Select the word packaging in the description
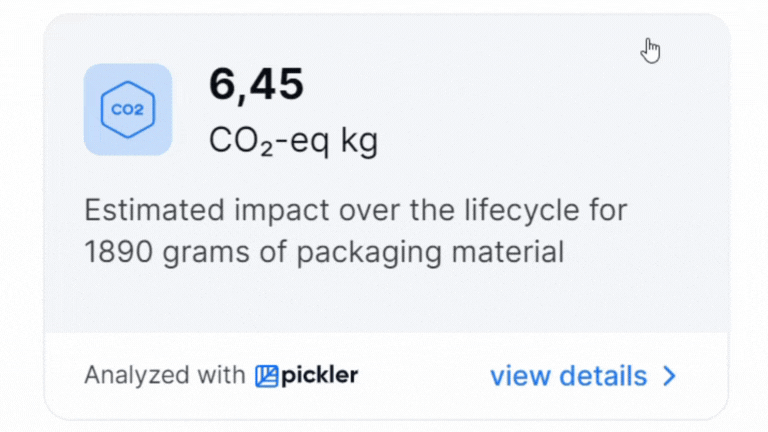This screenshot has height=432, width=768. click(x=369, y=254)
